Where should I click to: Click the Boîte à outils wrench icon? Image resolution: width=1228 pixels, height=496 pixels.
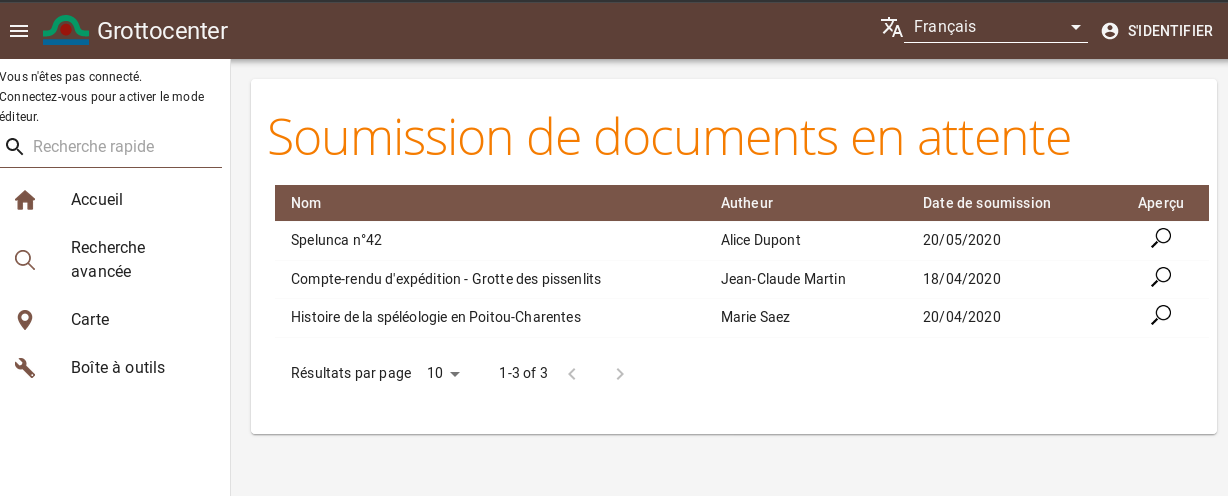(x=25, y=368)
